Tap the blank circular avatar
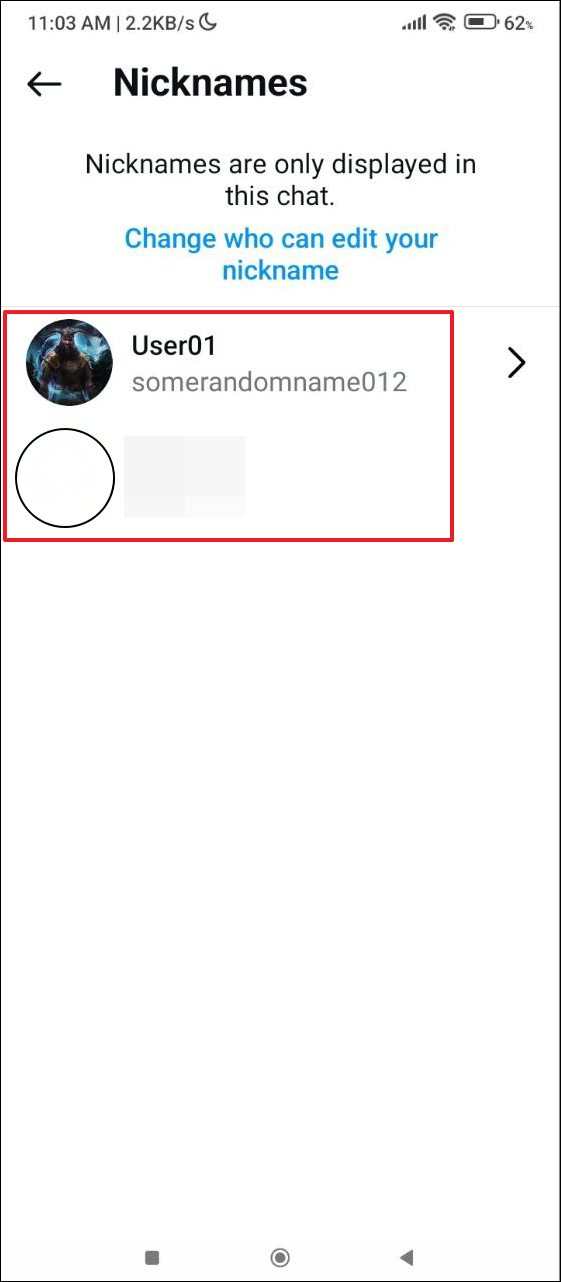Image resolution: width=561 pixels, height=1282 pixels. pyautogui.click(x=66, y=478)
